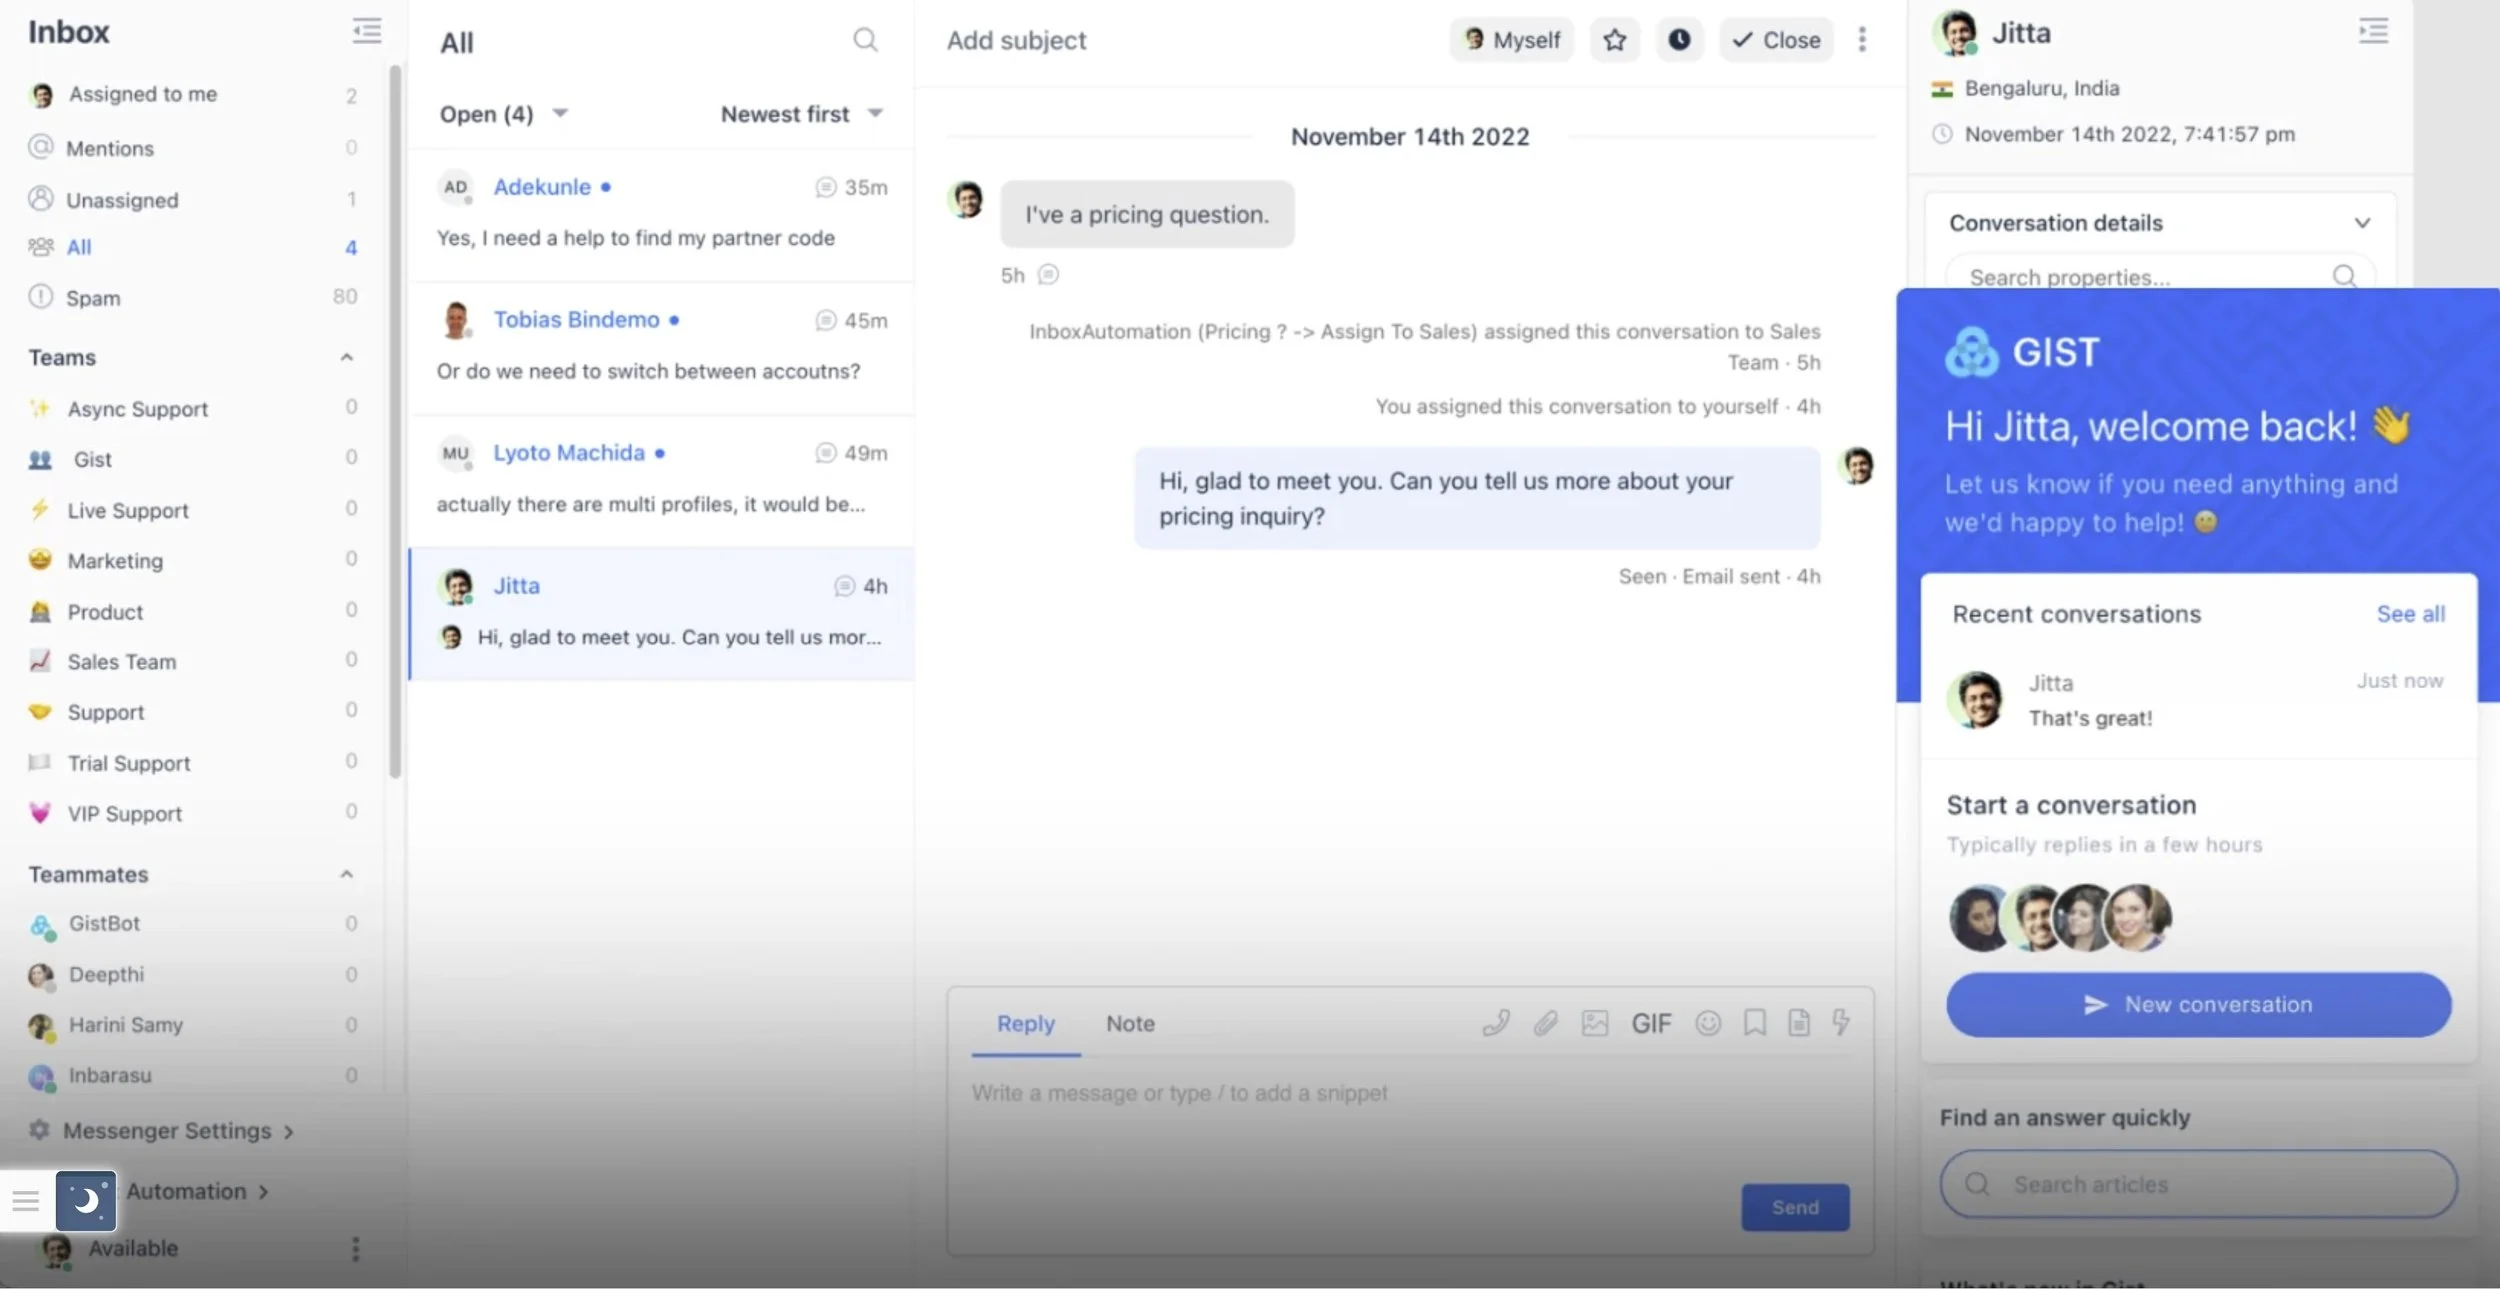
Task: Click the left sidebar scrollbar
Action: point(395,420)
